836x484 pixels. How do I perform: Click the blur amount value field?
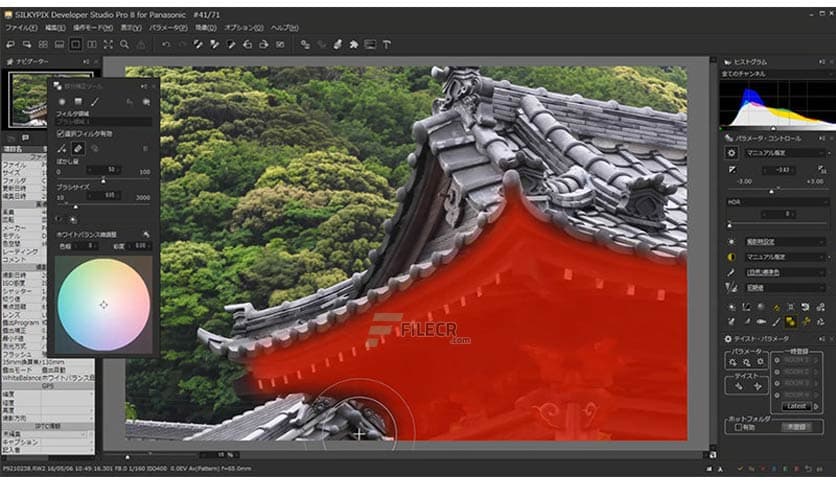104,170
